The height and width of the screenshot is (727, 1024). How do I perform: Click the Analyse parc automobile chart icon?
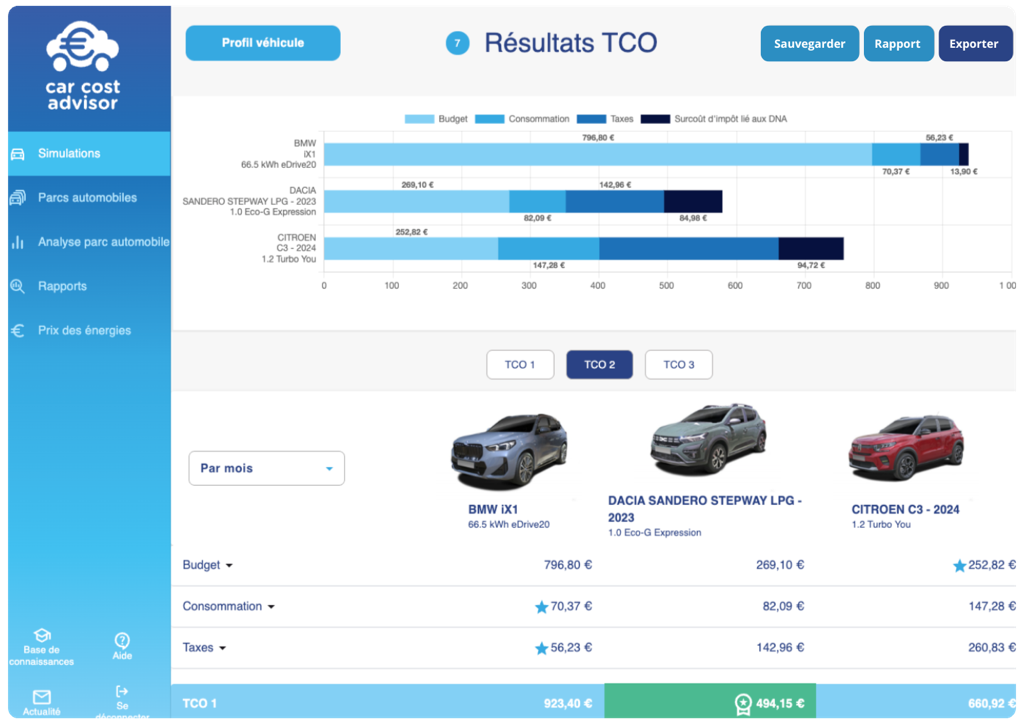(x=18, y=242)
